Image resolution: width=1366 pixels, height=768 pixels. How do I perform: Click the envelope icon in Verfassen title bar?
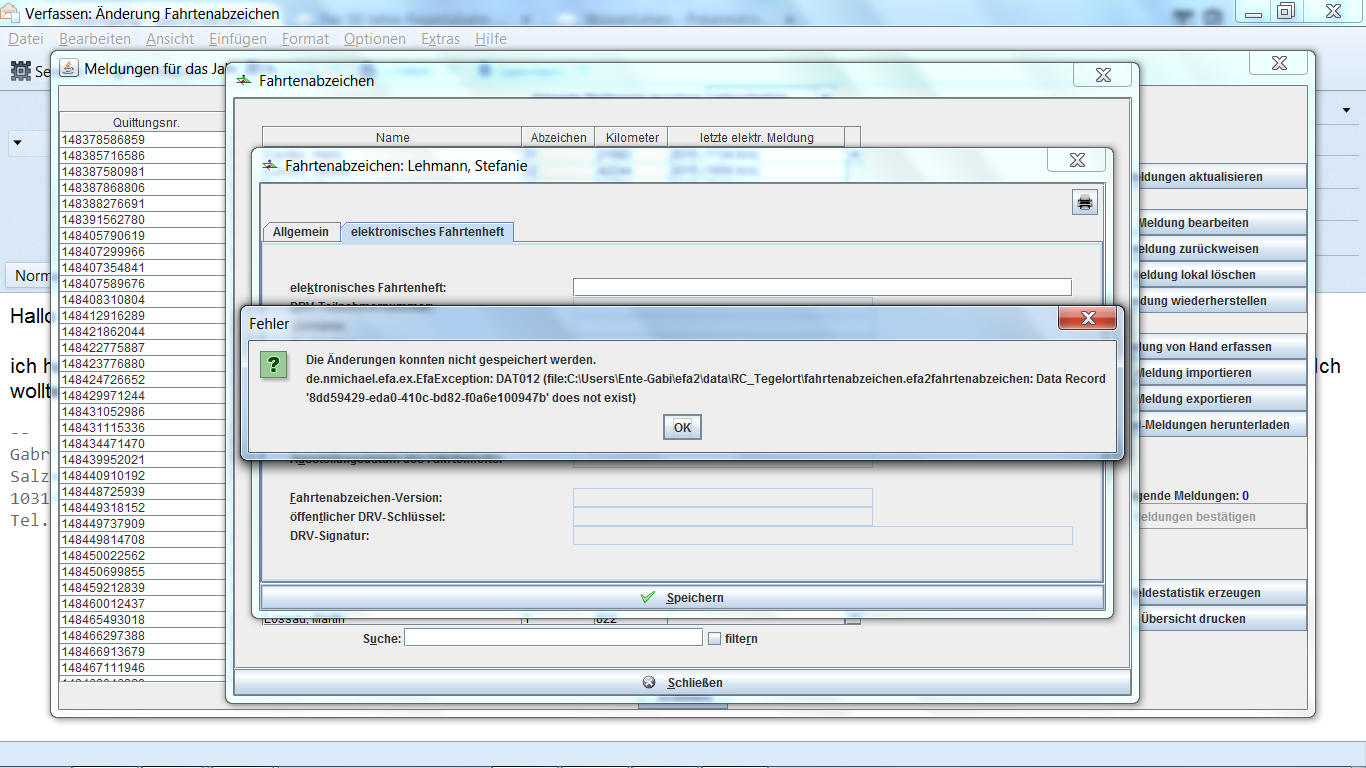coord(12,14)
